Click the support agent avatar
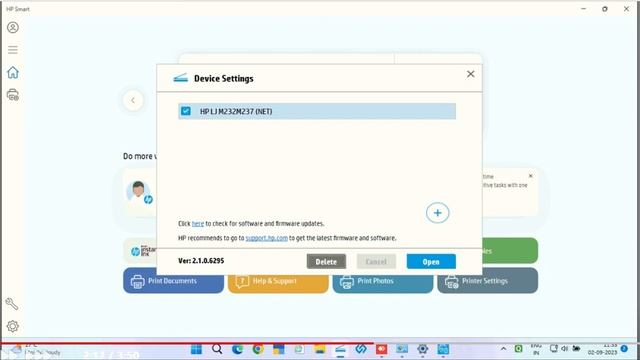The height and width of the screenshot is (360, 640). tap(139, 192)
